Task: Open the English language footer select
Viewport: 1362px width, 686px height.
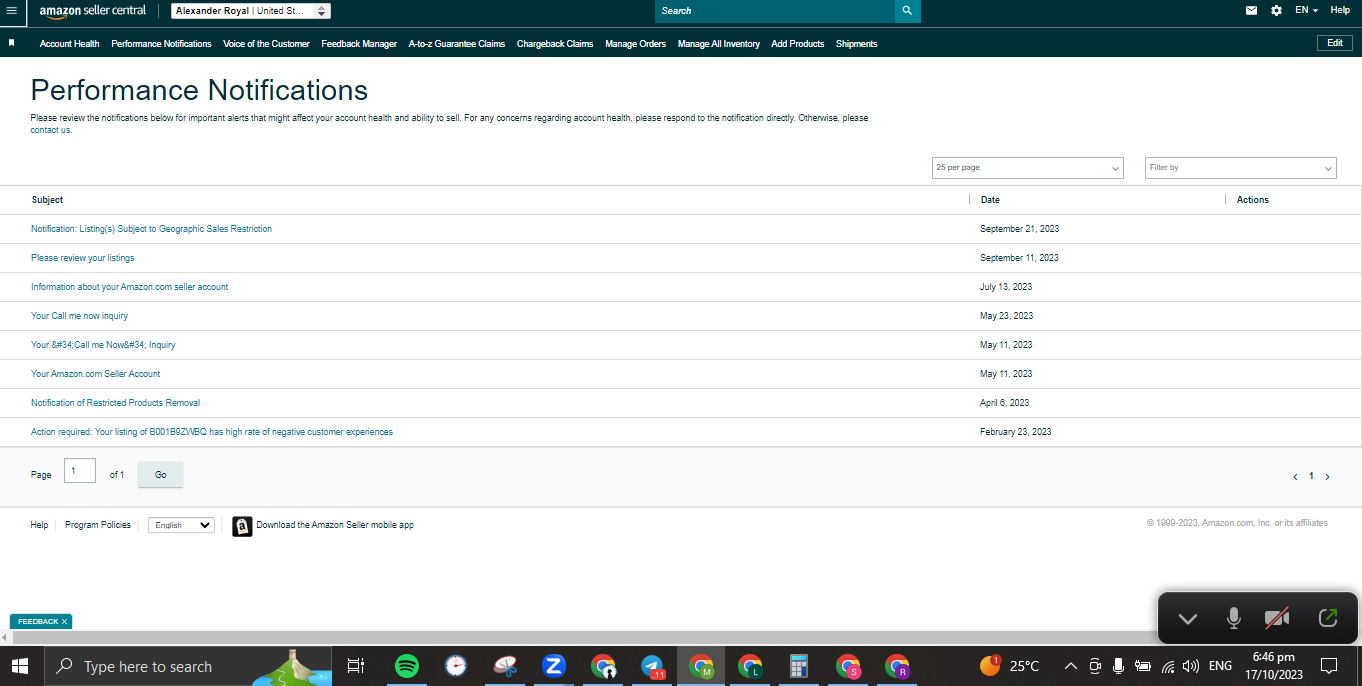Action: click(181, 525)
